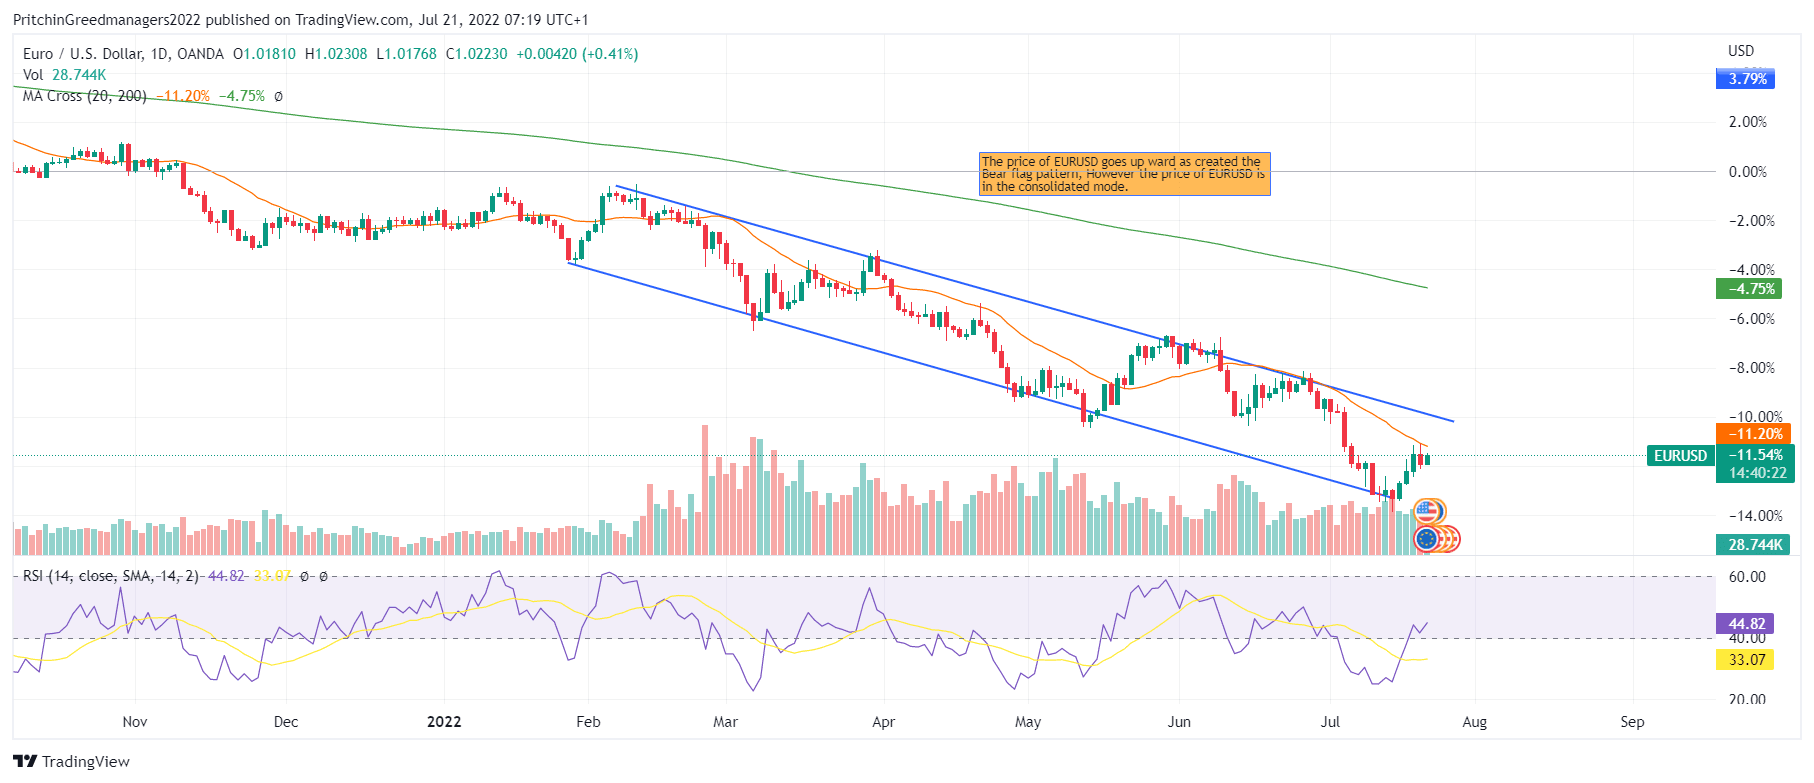The image size is (1814, 783).
Task: Click the low value L1.01768
Action: 406,54
